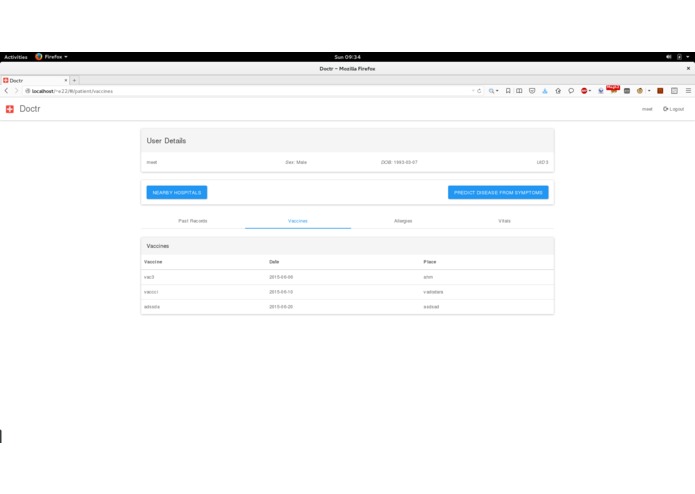Open the Adblock icon dropdown arrow
Screen dimensions: 695x494
590,91
